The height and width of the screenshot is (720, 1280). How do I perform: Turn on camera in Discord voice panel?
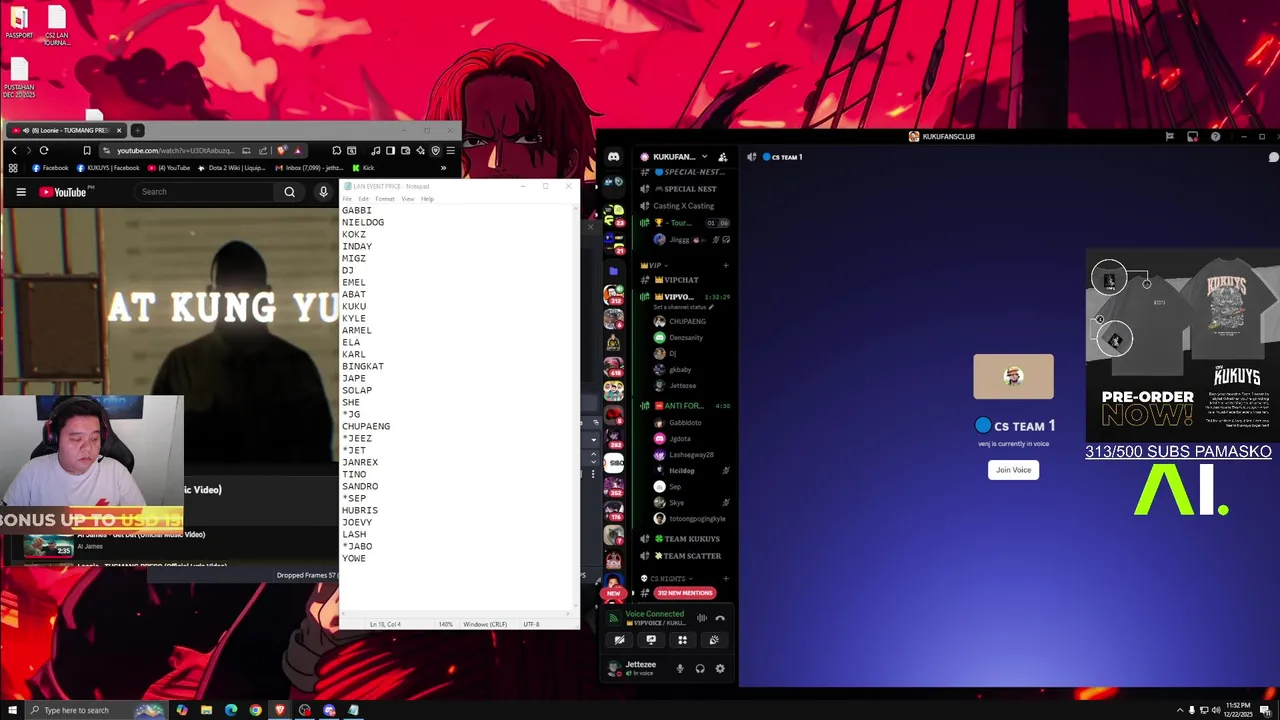pyautogui.click(x=620, y=640)
